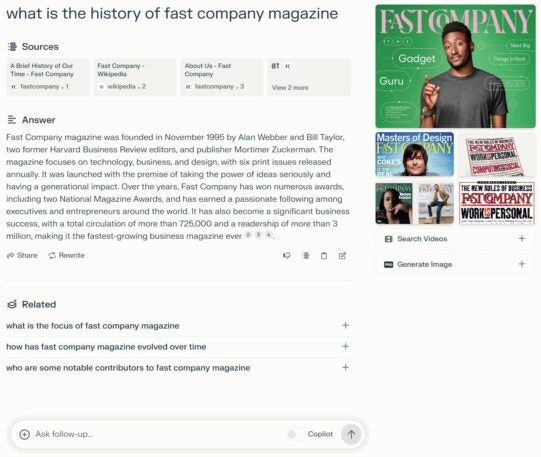Click the Share arrow icon

point(11,256)
